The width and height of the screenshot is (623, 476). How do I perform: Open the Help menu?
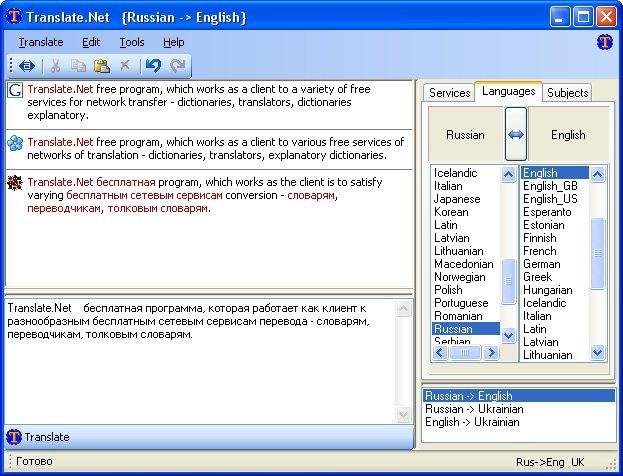pyautogui.click(x=174, y=42)
